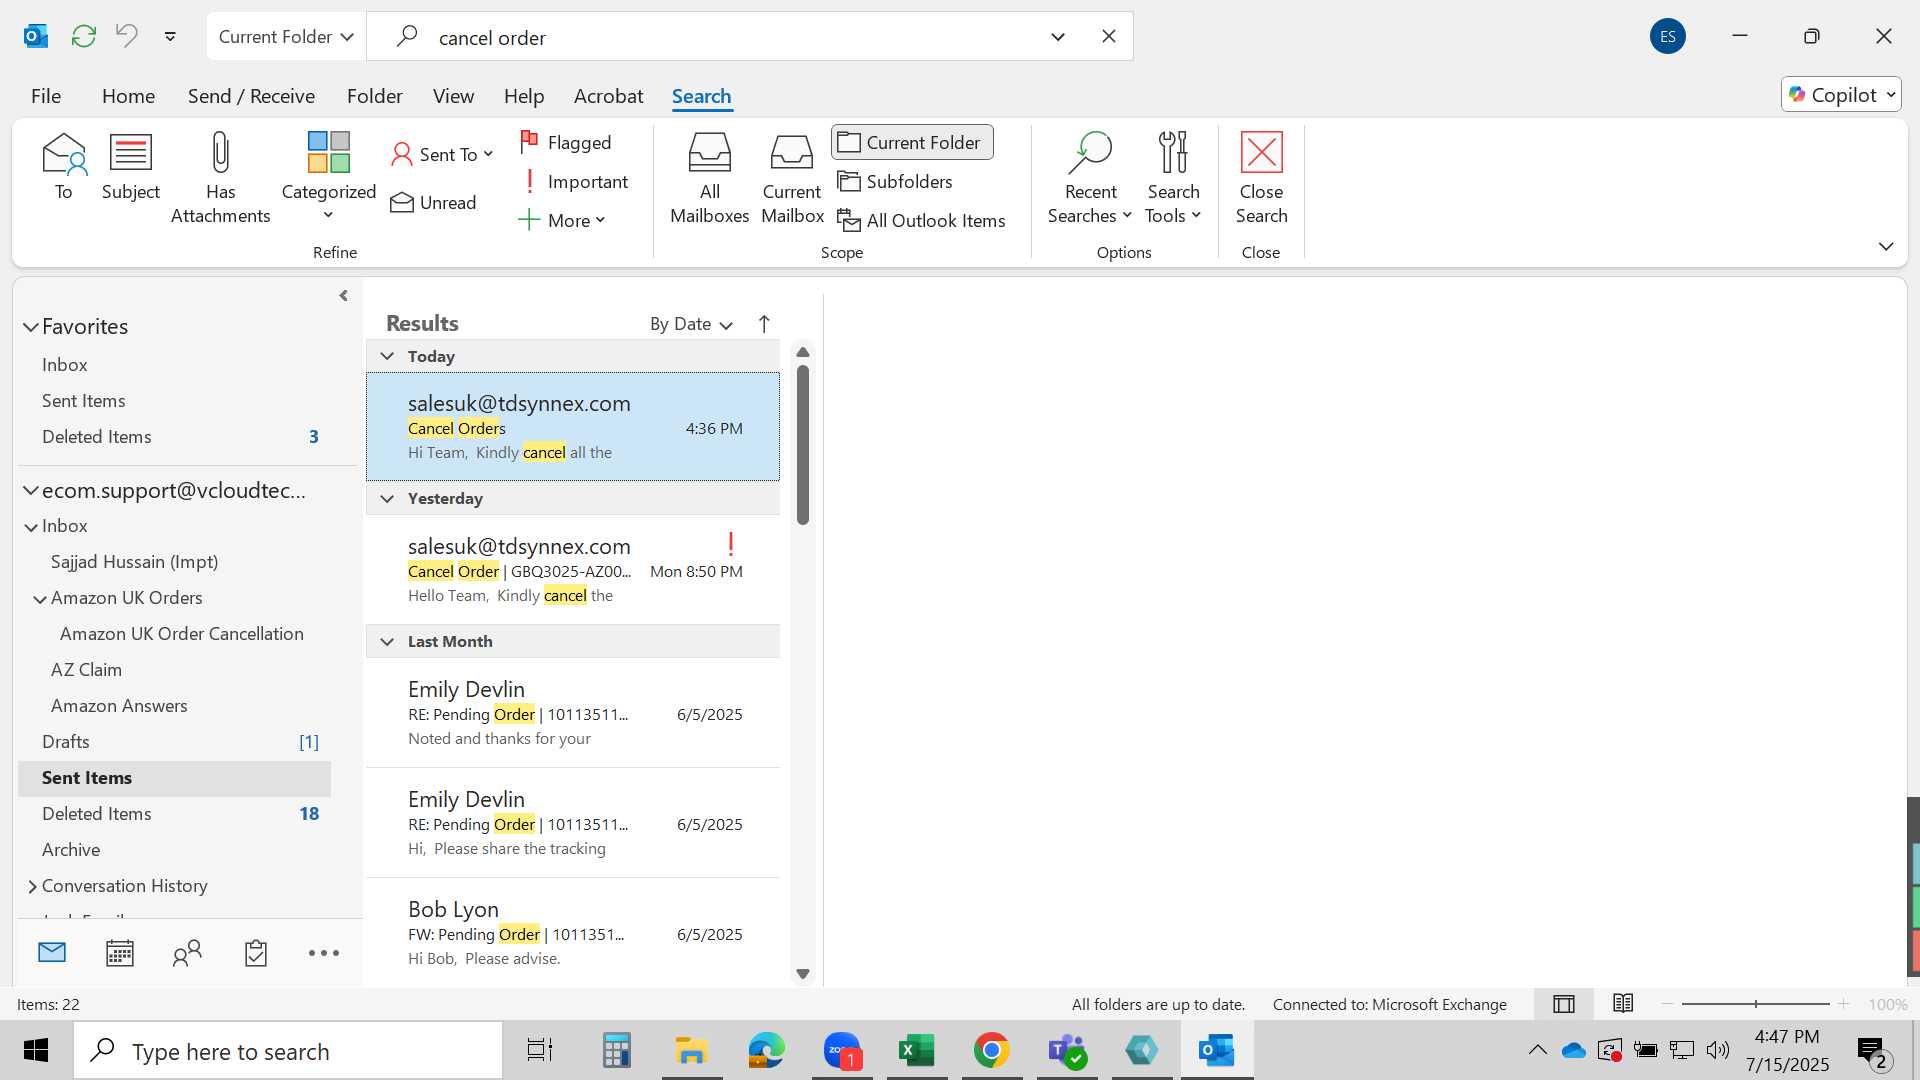Open Tasks view in navigation bar
Viewport: 1920px width, 1080px height.
coord(256,953)
